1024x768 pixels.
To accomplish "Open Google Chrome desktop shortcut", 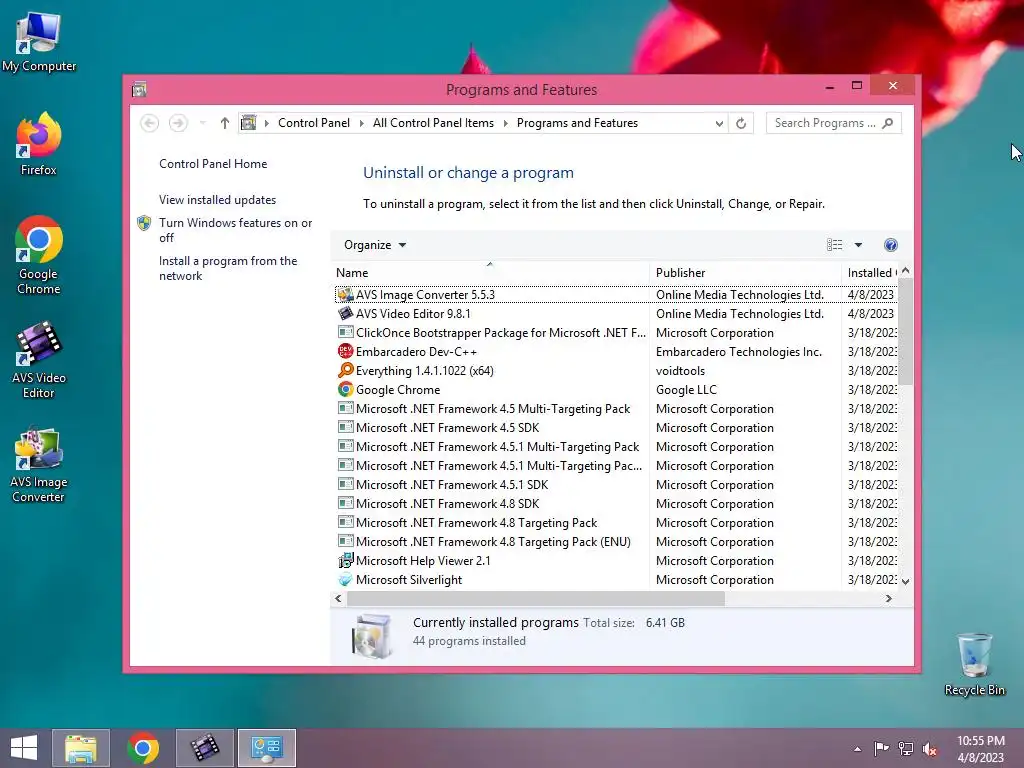I will 39,255.
